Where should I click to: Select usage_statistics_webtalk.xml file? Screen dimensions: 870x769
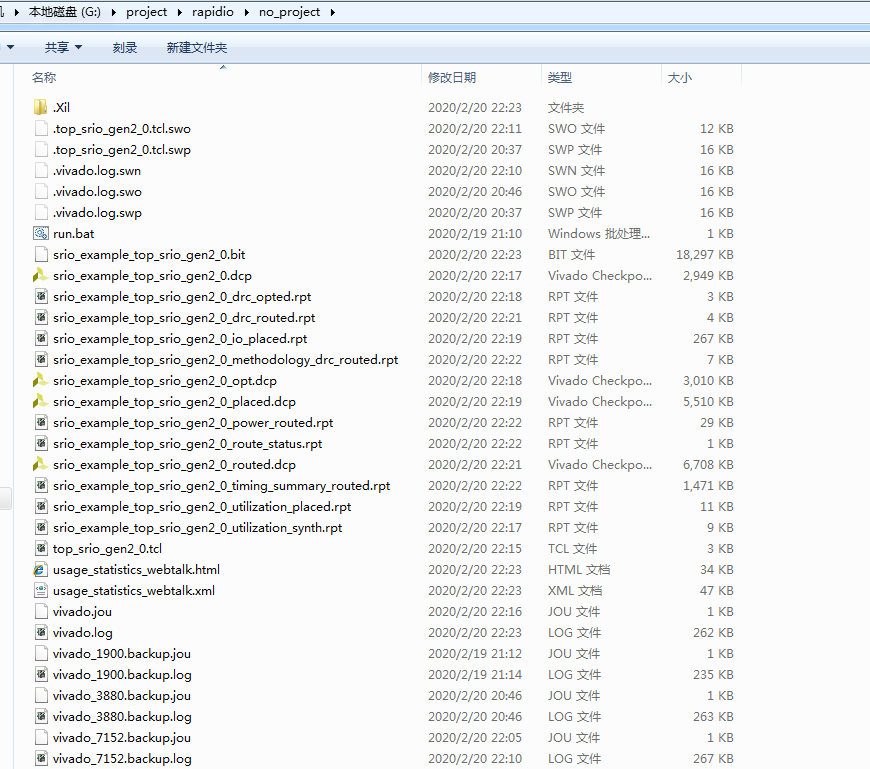(x=129, y=590)
